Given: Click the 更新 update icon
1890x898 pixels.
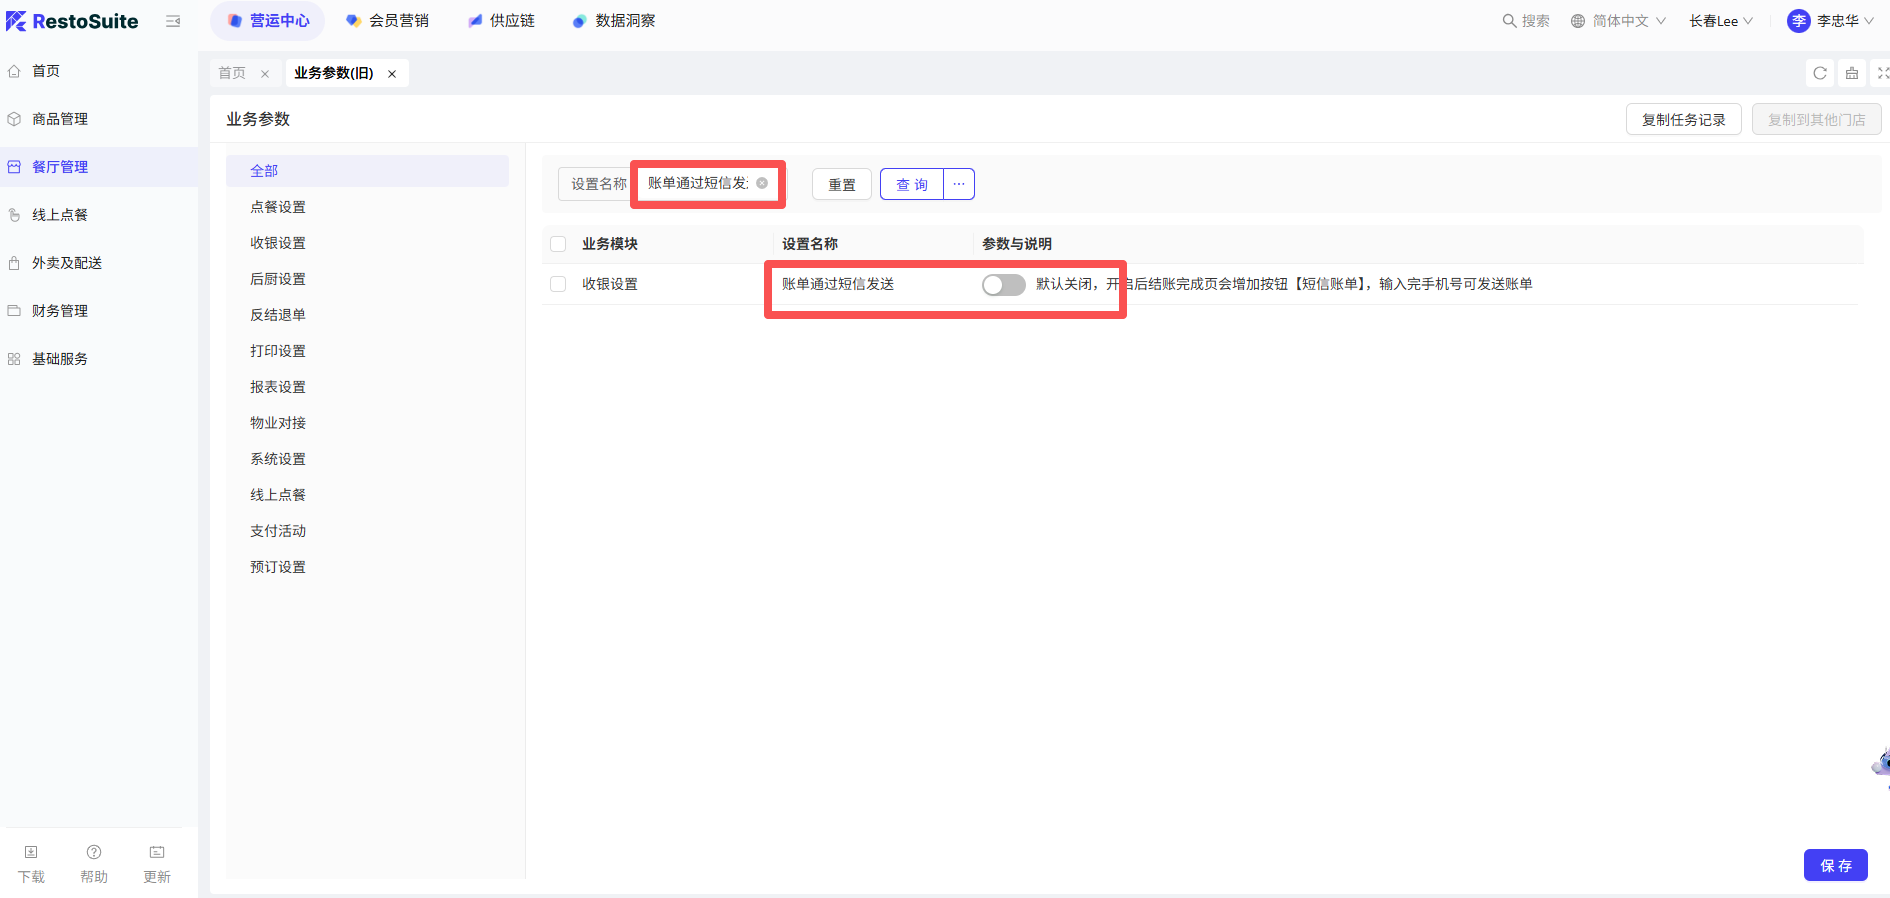Looking at the screenshot, I should click(x=157, y=853).
